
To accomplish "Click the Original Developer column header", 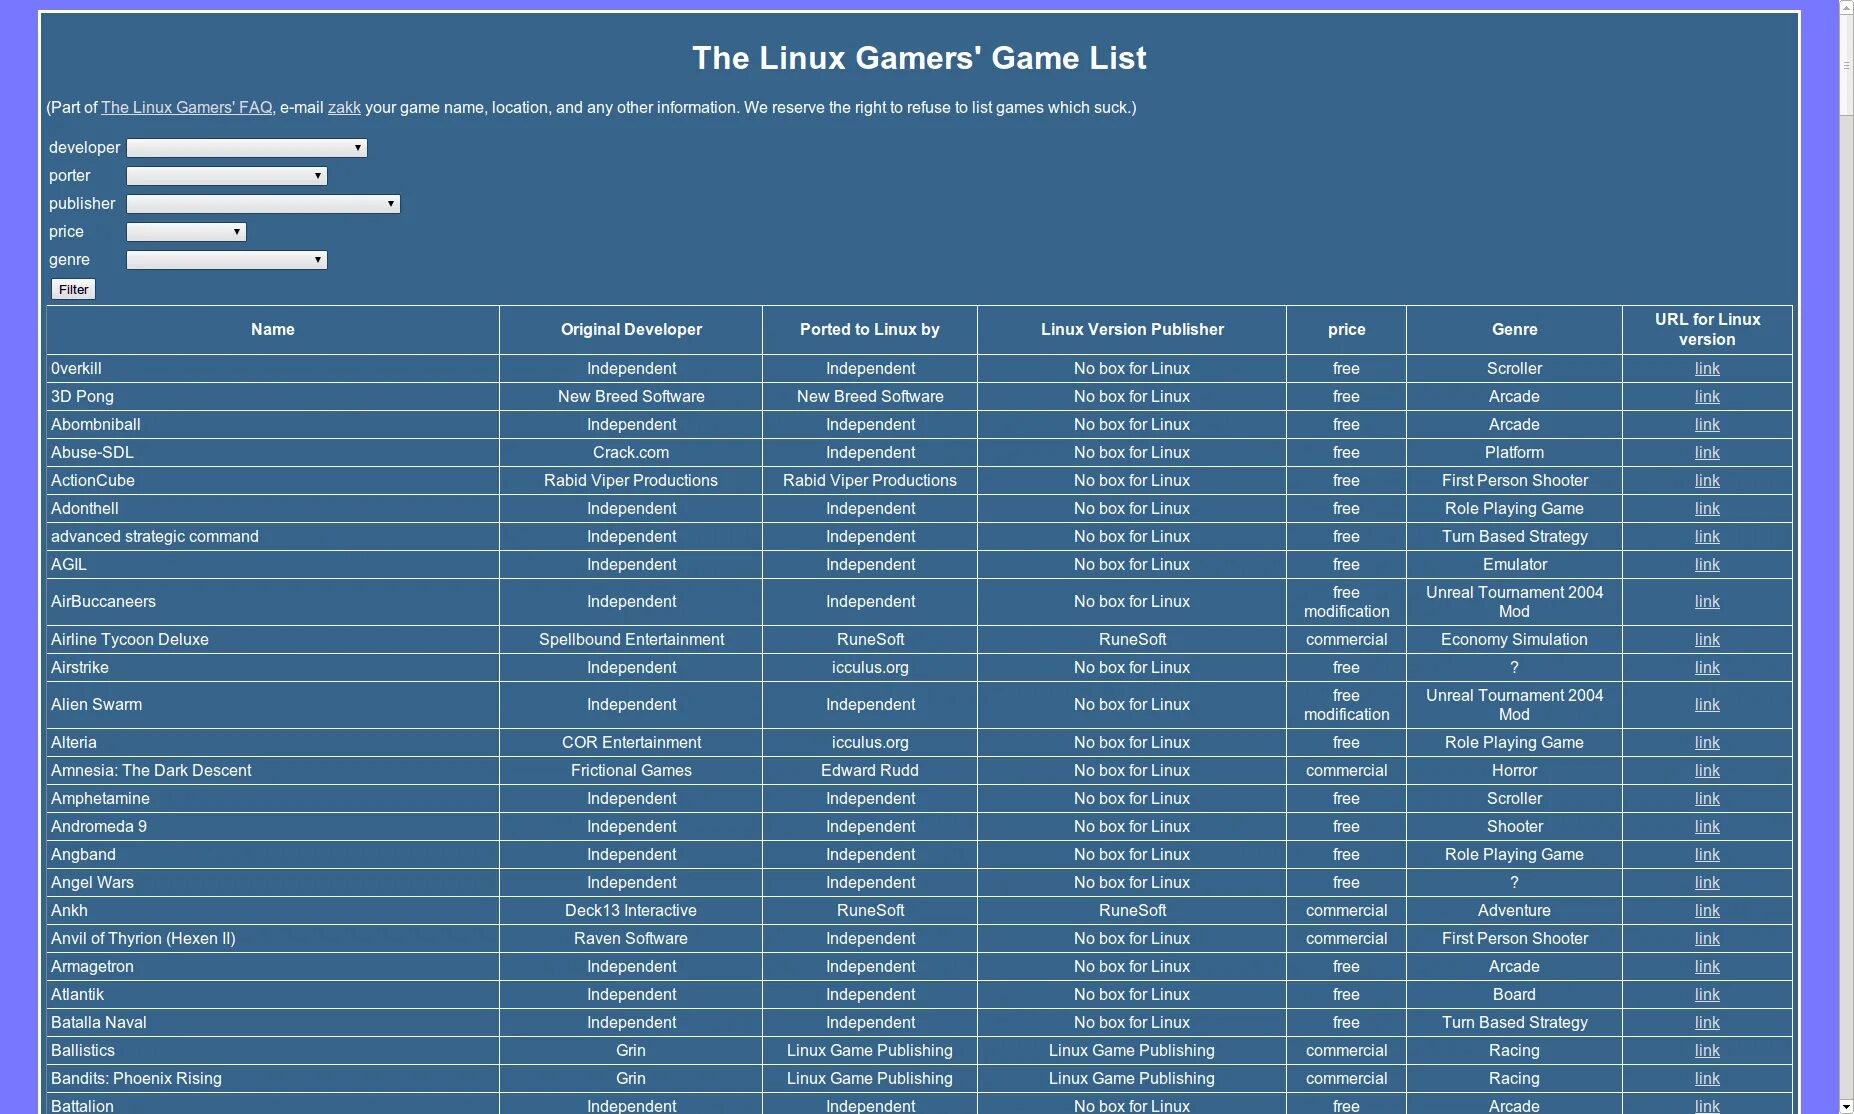I will click(x=631, y=330).
